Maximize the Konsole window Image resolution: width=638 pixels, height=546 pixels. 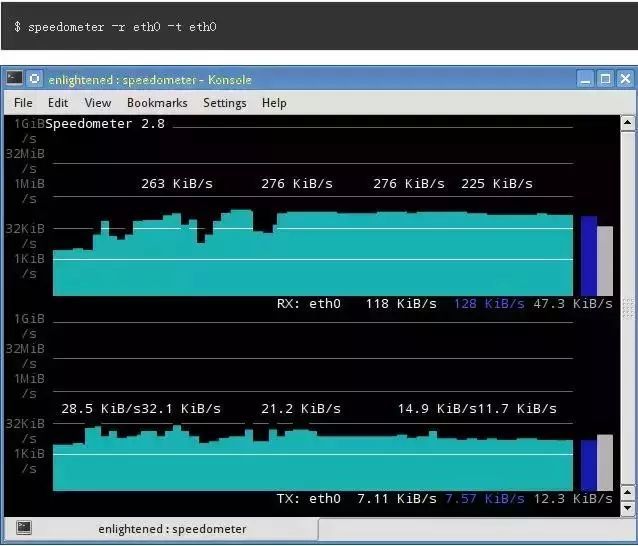[605, 79]
